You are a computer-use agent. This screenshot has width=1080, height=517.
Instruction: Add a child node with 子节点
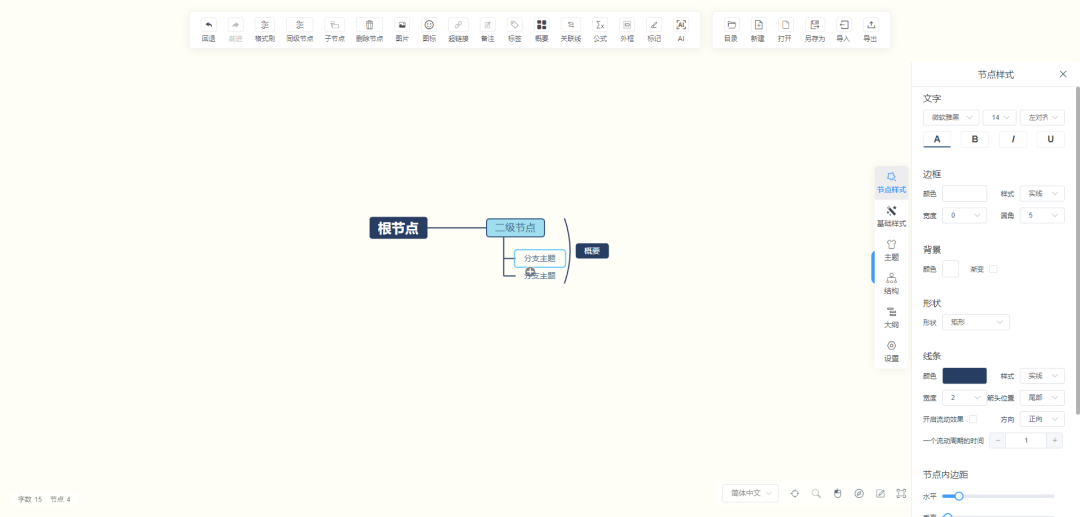[334, 25]
